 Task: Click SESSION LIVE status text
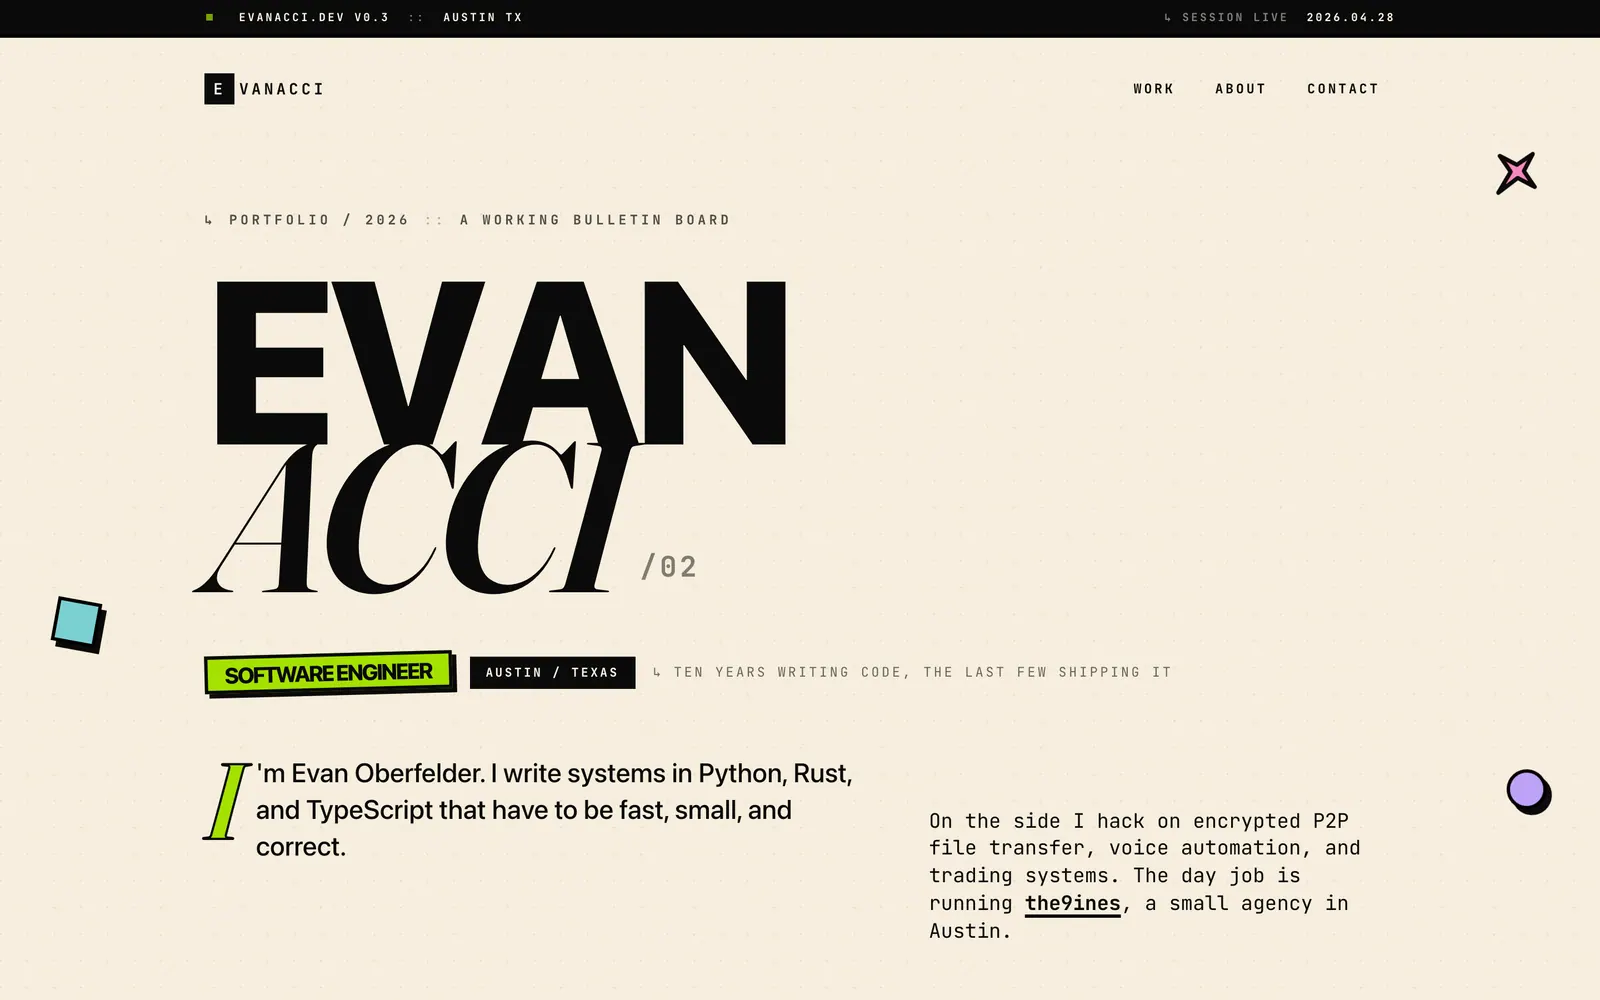coord(1234,17)
